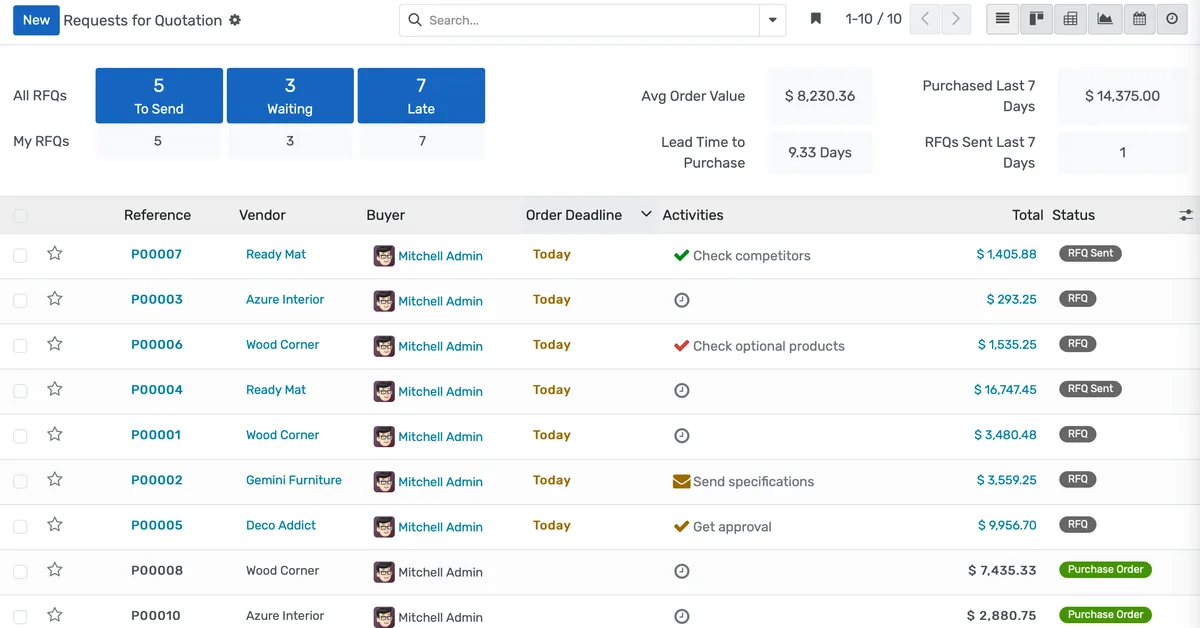This screenshot has height=628, width=1200.
Task: Open vendor link Gemini Furniture
Action: (x=294, y=480)
